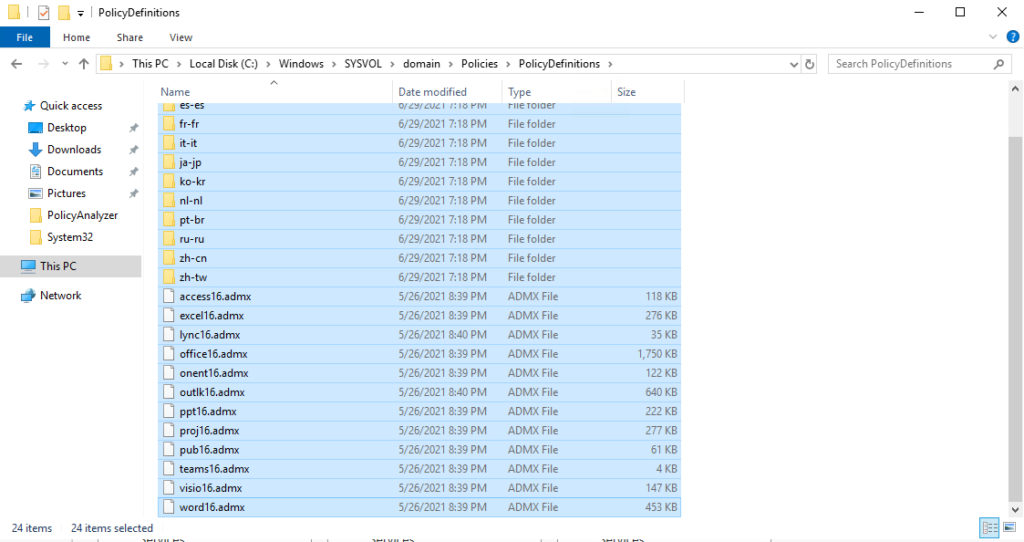Click the search magnifier icon
1024x542 pixels.
(999, 64)
